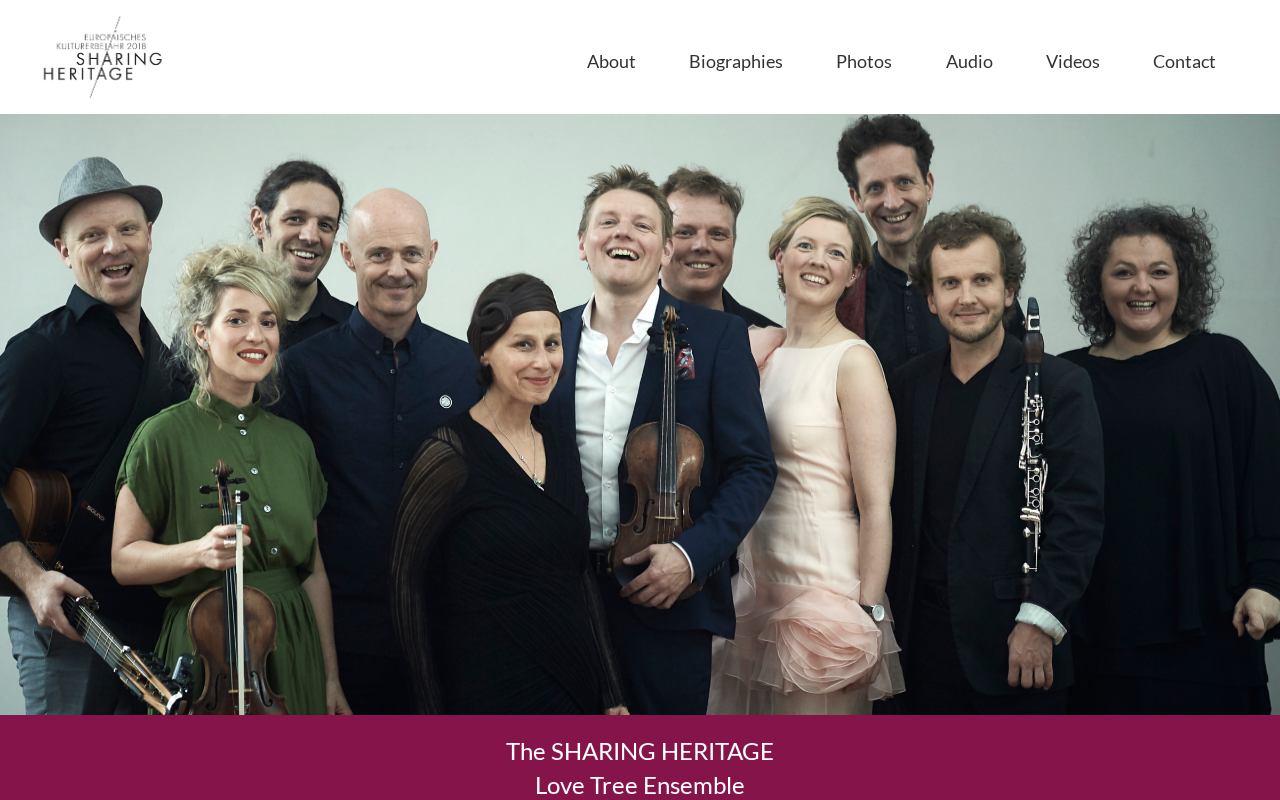Viewport: 1280px width, 800px height.
Task: Click the grey fedora hat in the photo
Action: click(x=98, y=196)
